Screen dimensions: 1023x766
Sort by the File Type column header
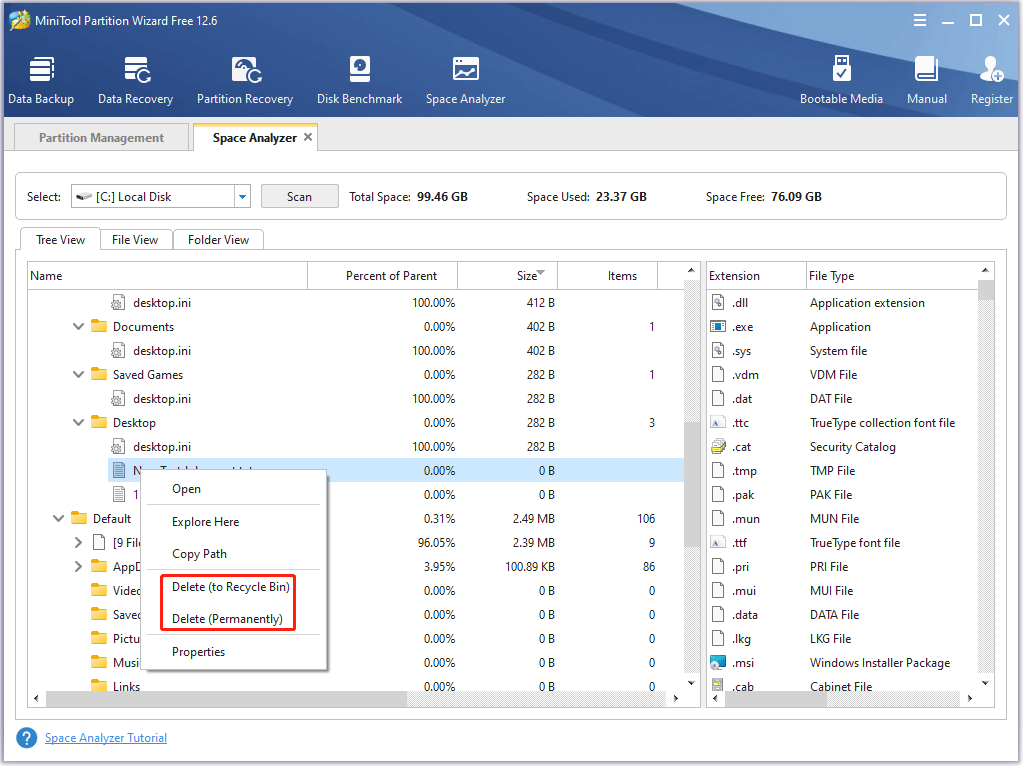(893, 276)
